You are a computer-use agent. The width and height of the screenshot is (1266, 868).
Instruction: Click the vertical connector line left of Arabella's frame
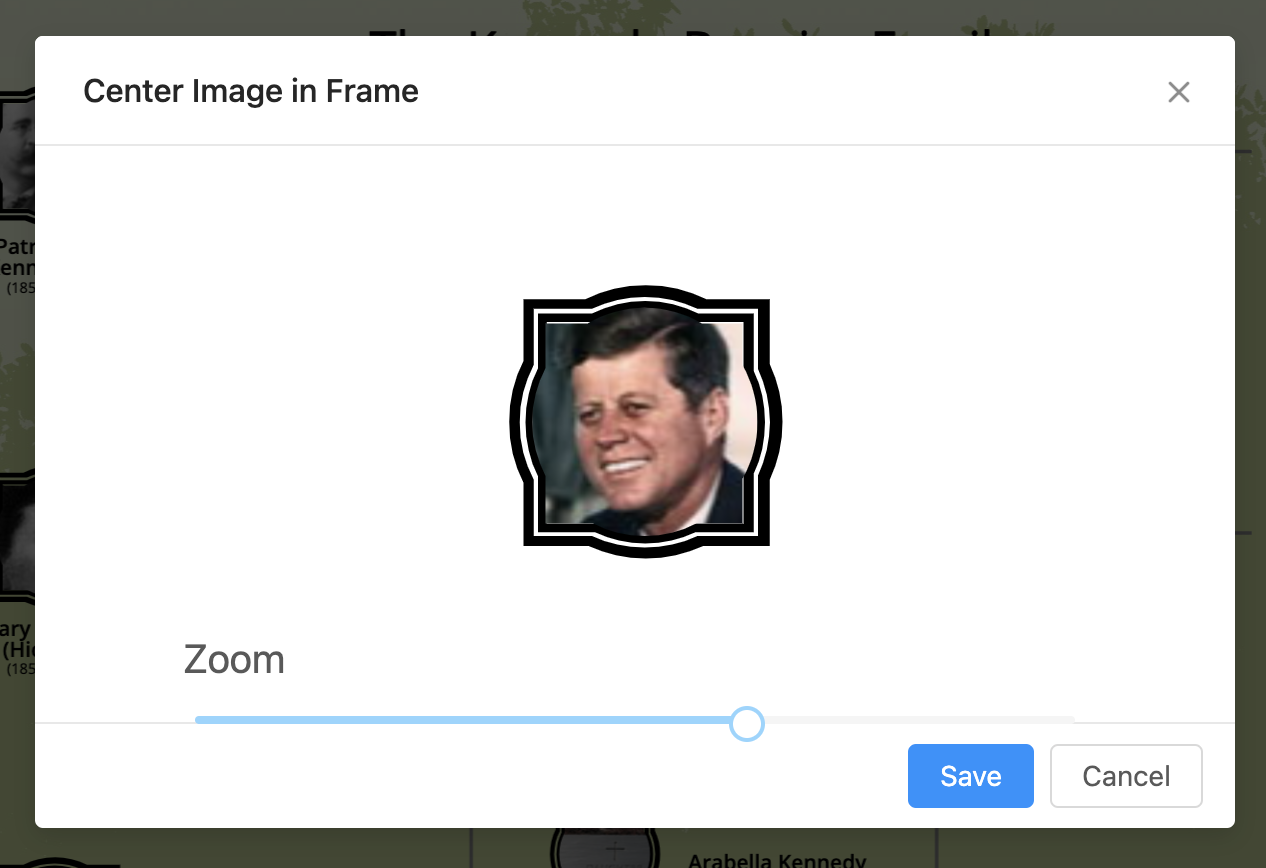coord(471,848)
